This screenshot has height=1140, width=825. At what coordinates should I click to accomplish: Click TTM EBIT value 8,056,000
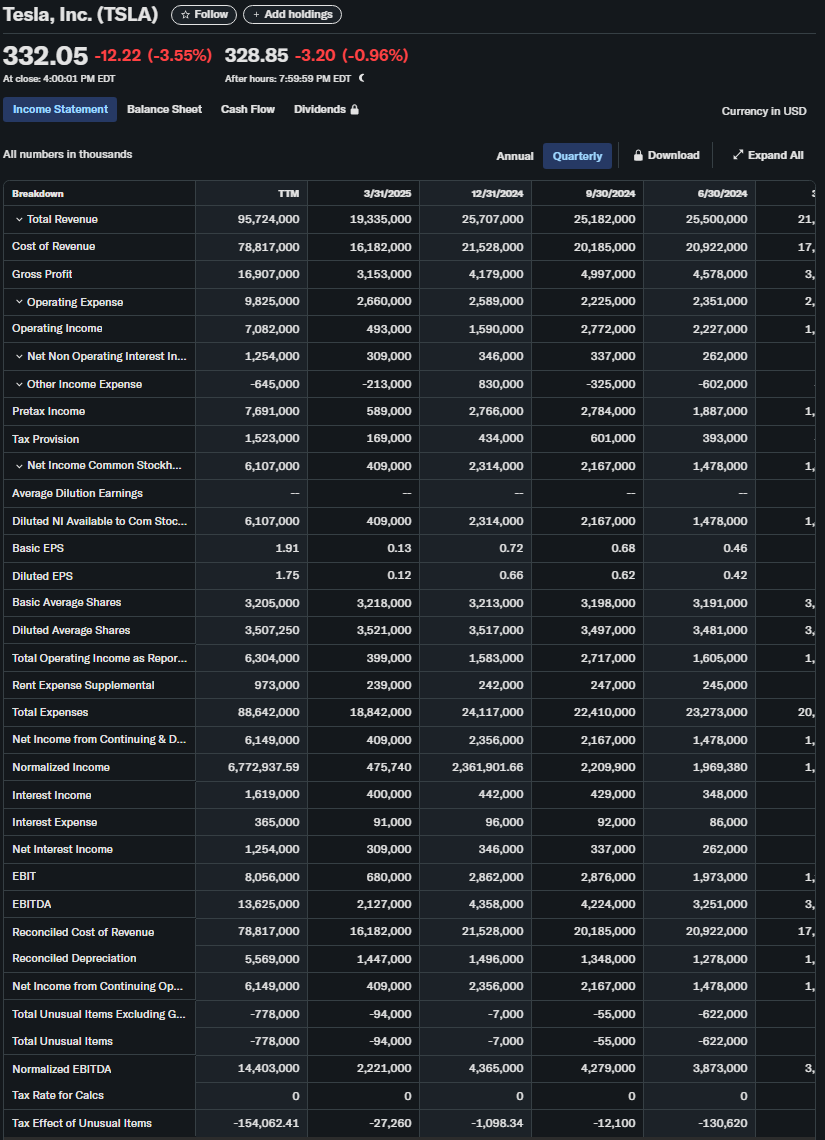tap(272, 877)
